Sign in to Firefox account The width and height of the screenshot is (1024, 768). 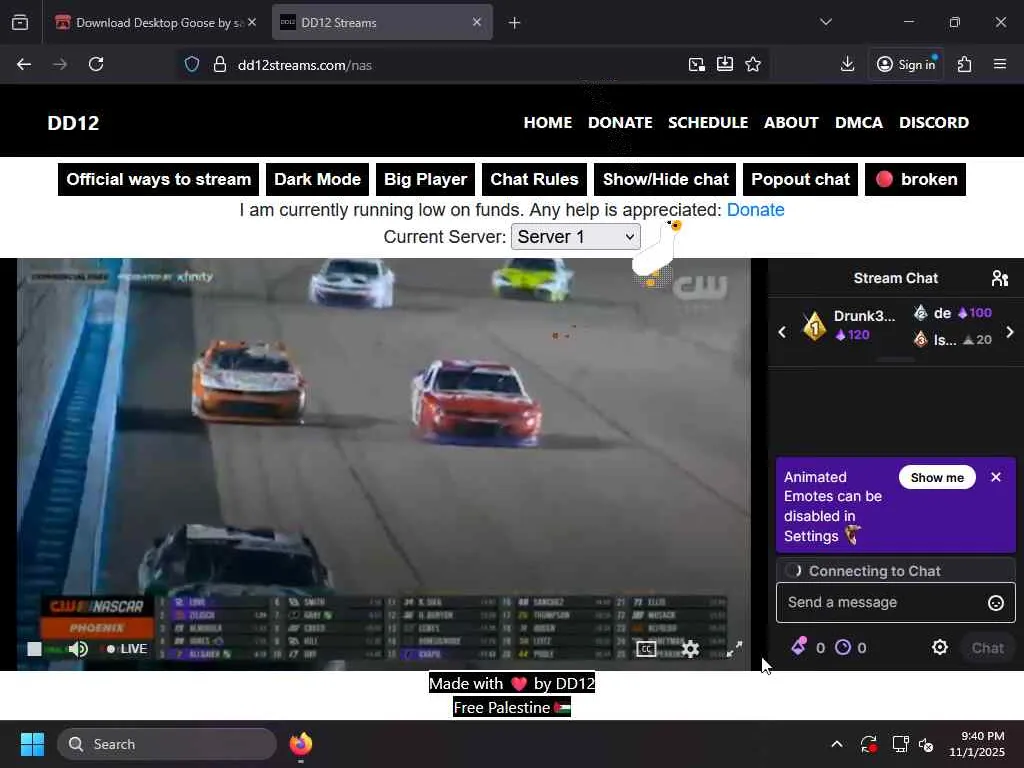click(x=906, y=64)
